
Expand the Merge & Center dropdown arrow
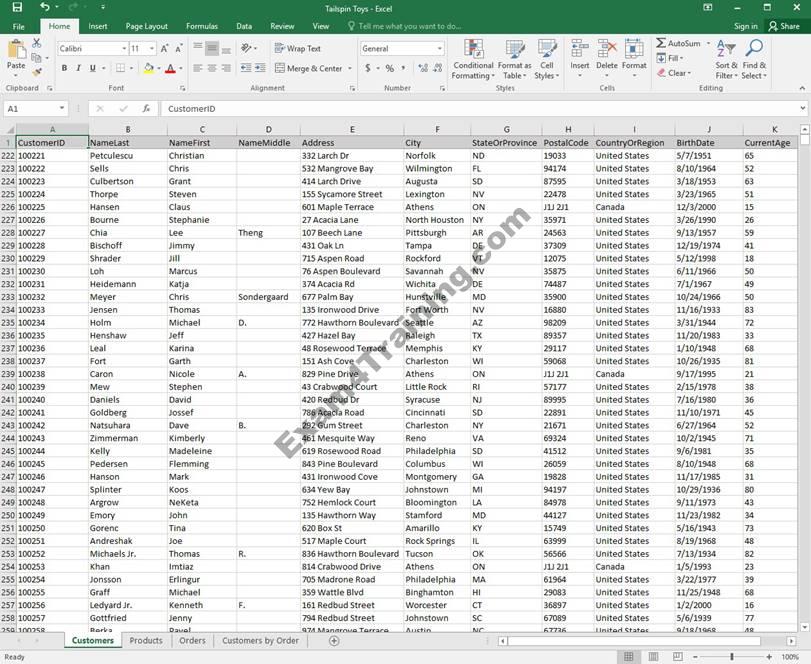click(350, 69)
